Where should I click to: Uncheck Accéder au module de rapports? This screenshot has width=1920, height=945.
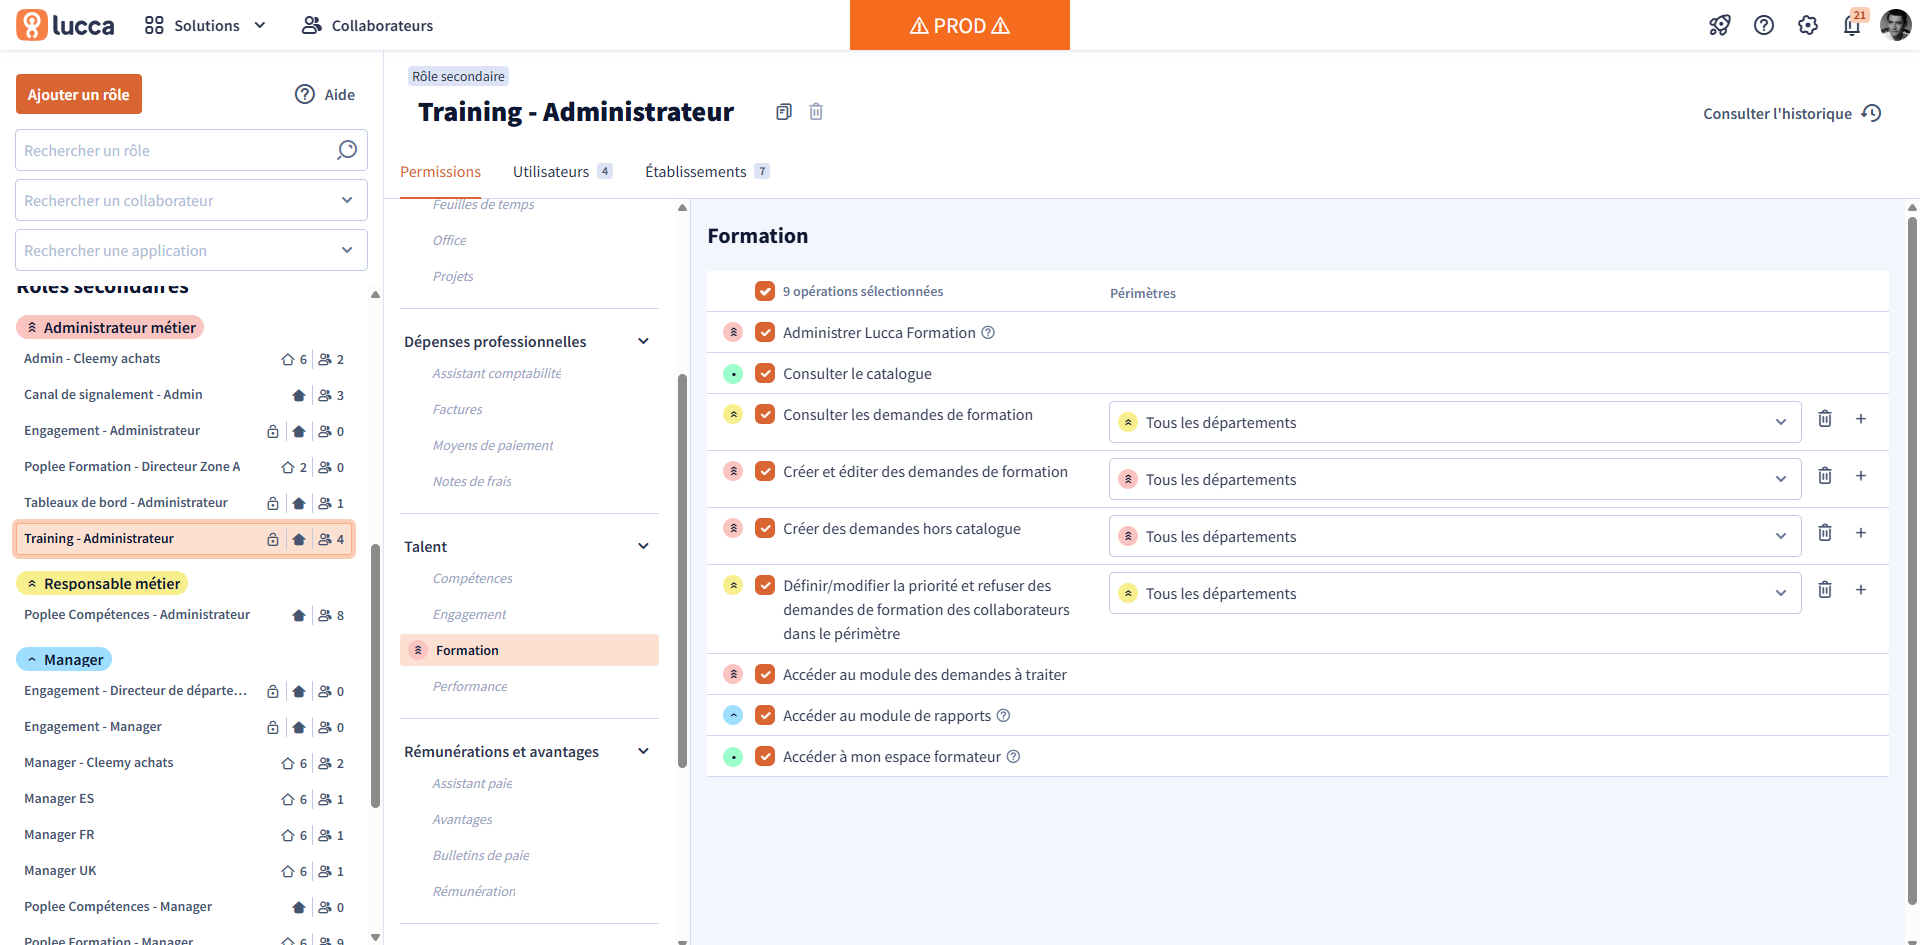(x=765, y=715)
